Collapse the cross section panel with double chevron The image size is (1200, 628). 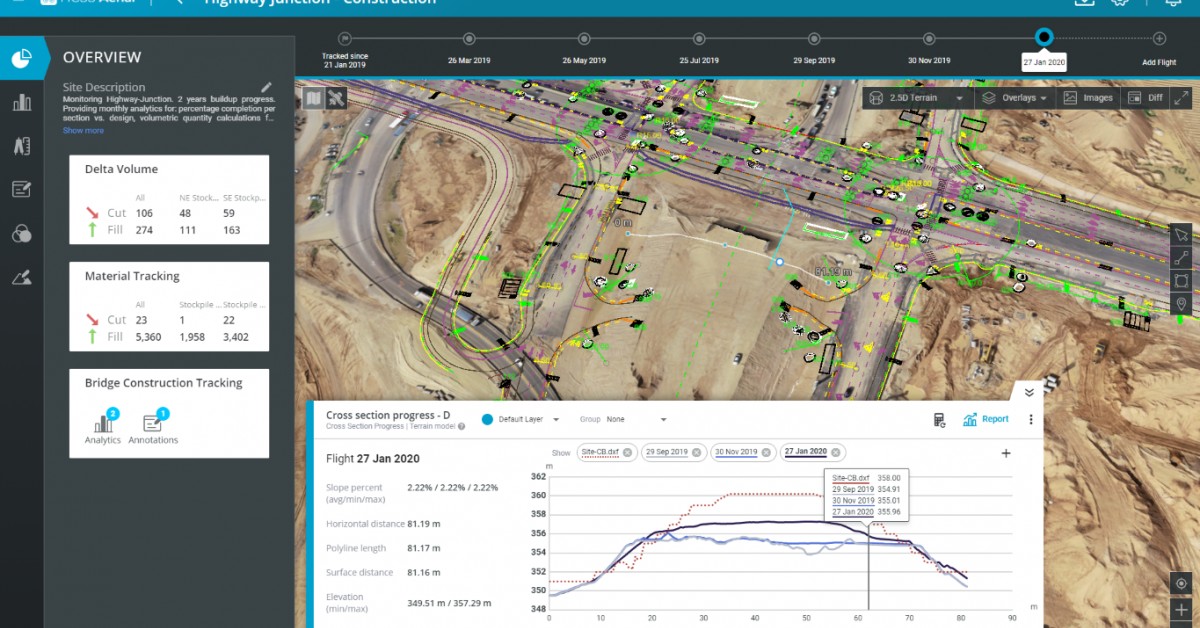coord(1029,392)
